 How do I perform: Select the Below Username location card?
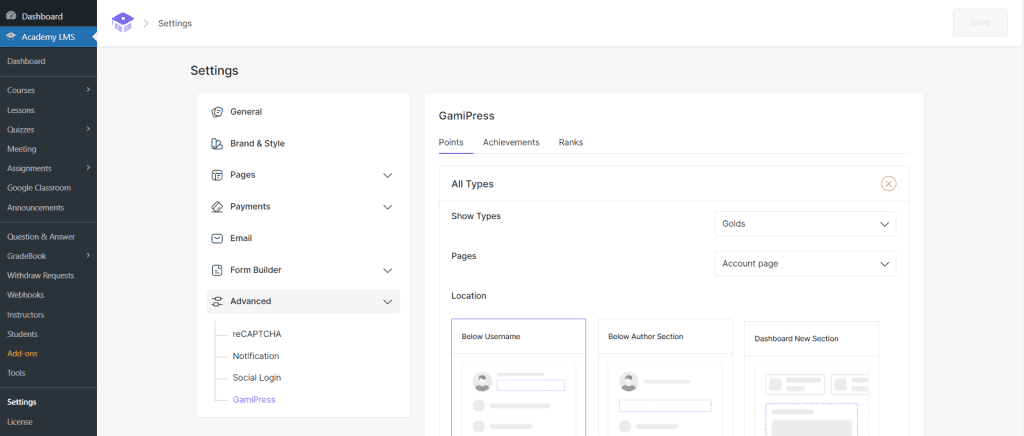519,377
